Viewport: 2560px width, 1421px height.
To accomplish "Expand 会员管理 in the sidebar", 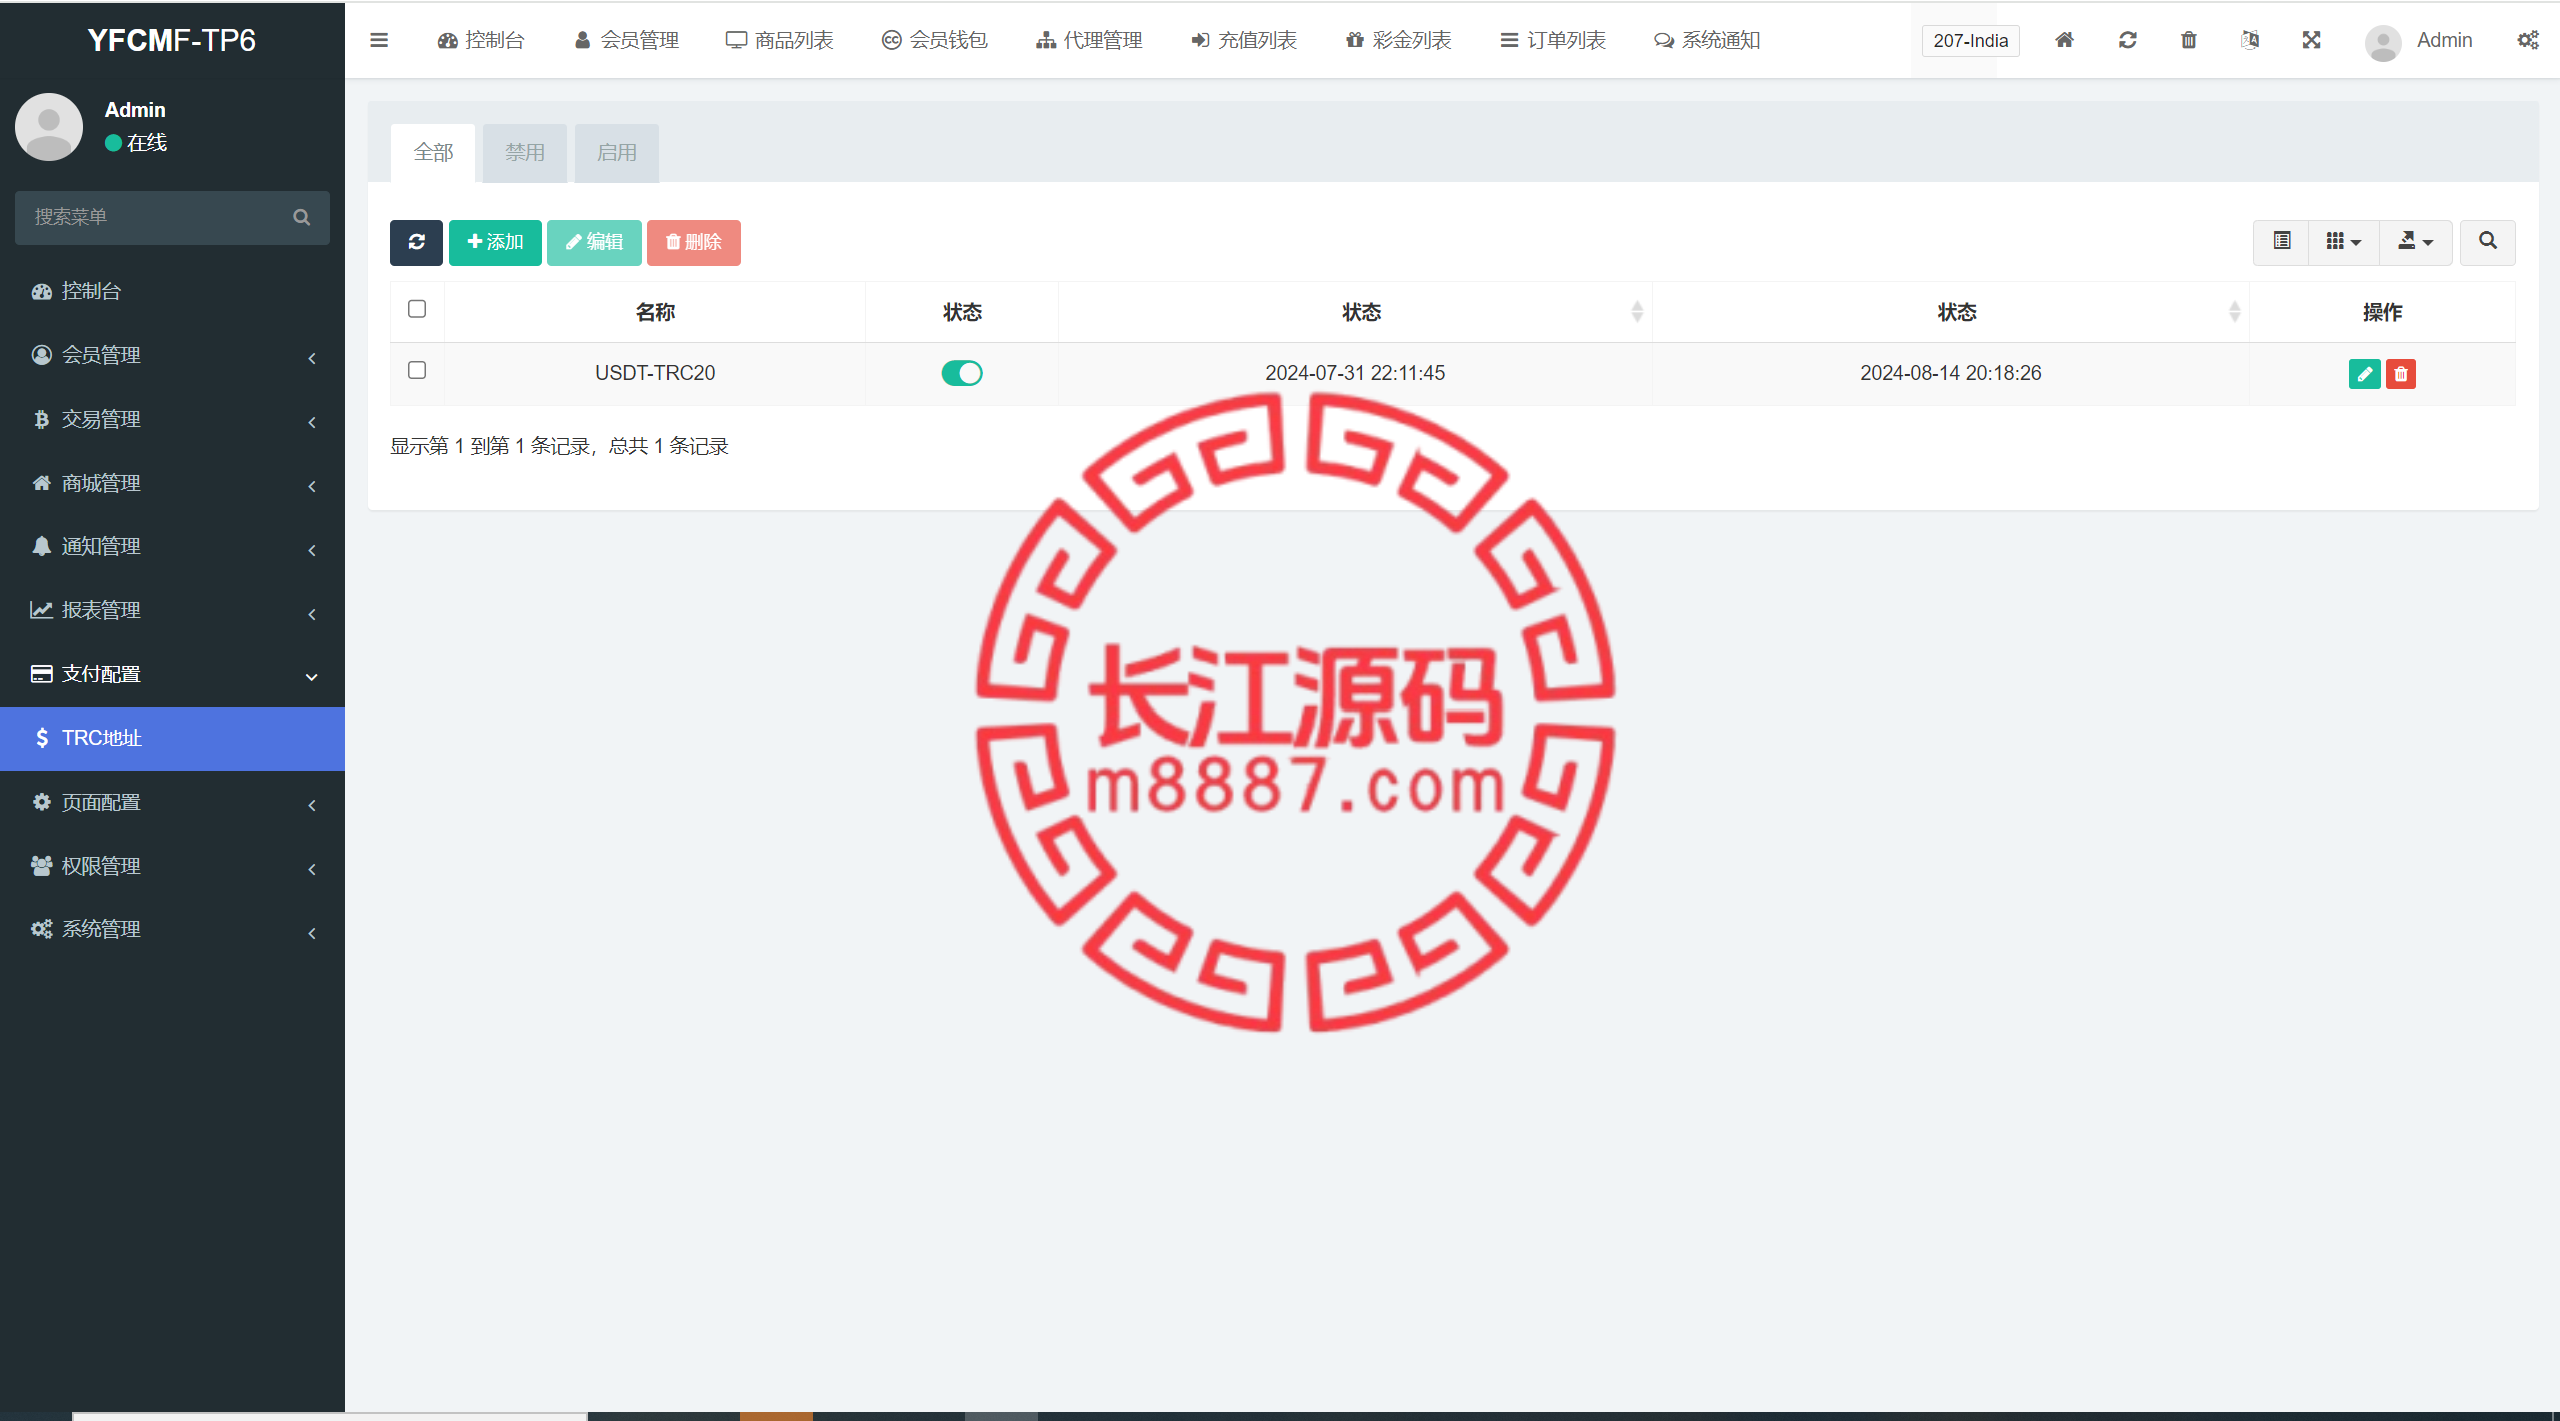I will 172,355.
